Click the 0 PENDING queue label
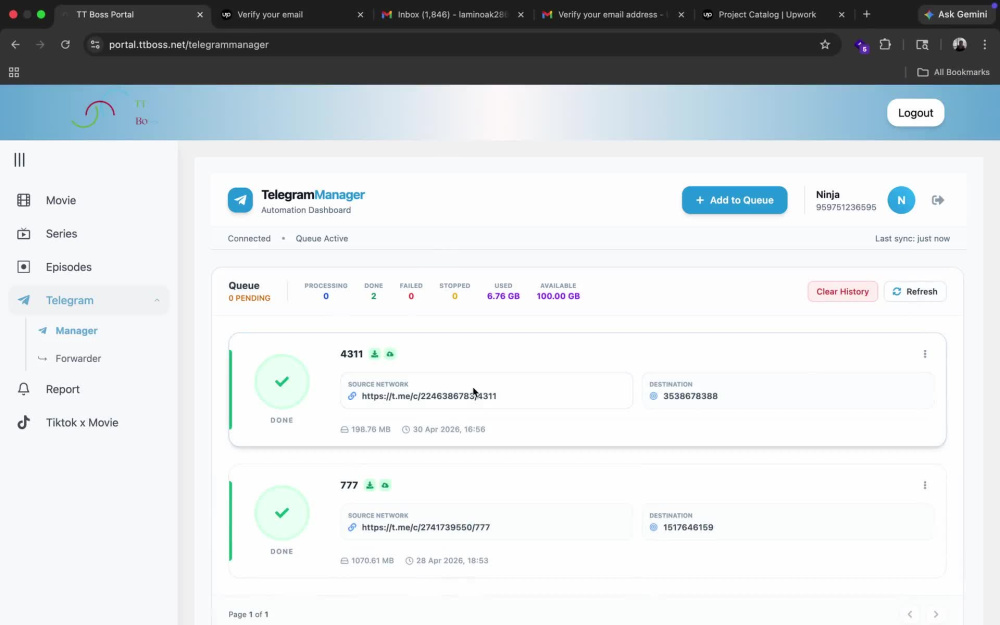This screenshot has height=625, width=1000. tap(249, 298)
